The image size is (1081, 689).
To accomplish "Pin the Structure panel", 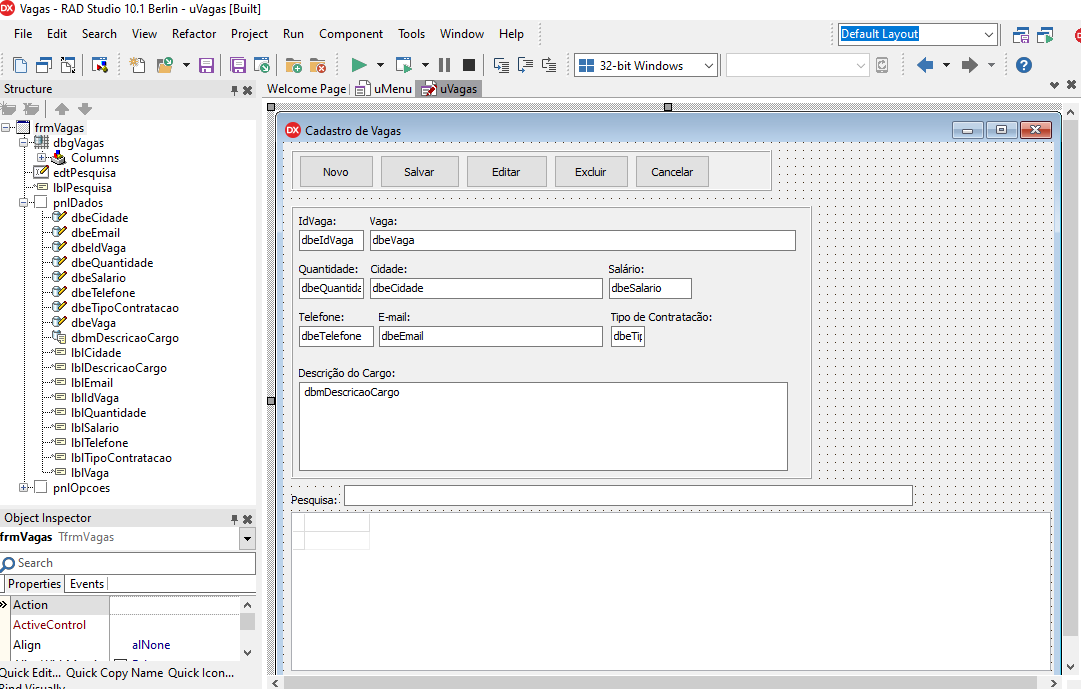I will 234,90.
